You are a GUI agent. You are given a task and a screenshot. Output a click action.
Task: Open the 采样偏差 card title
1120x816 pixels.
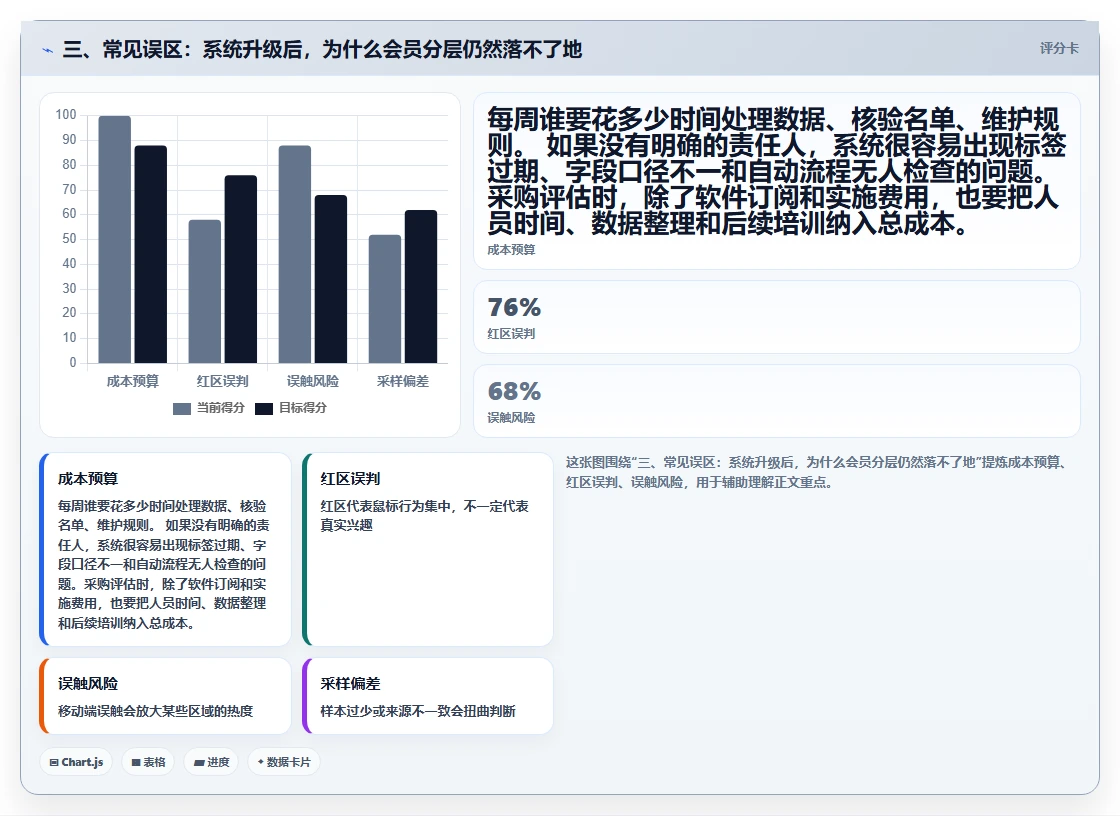tap(350, 684)
